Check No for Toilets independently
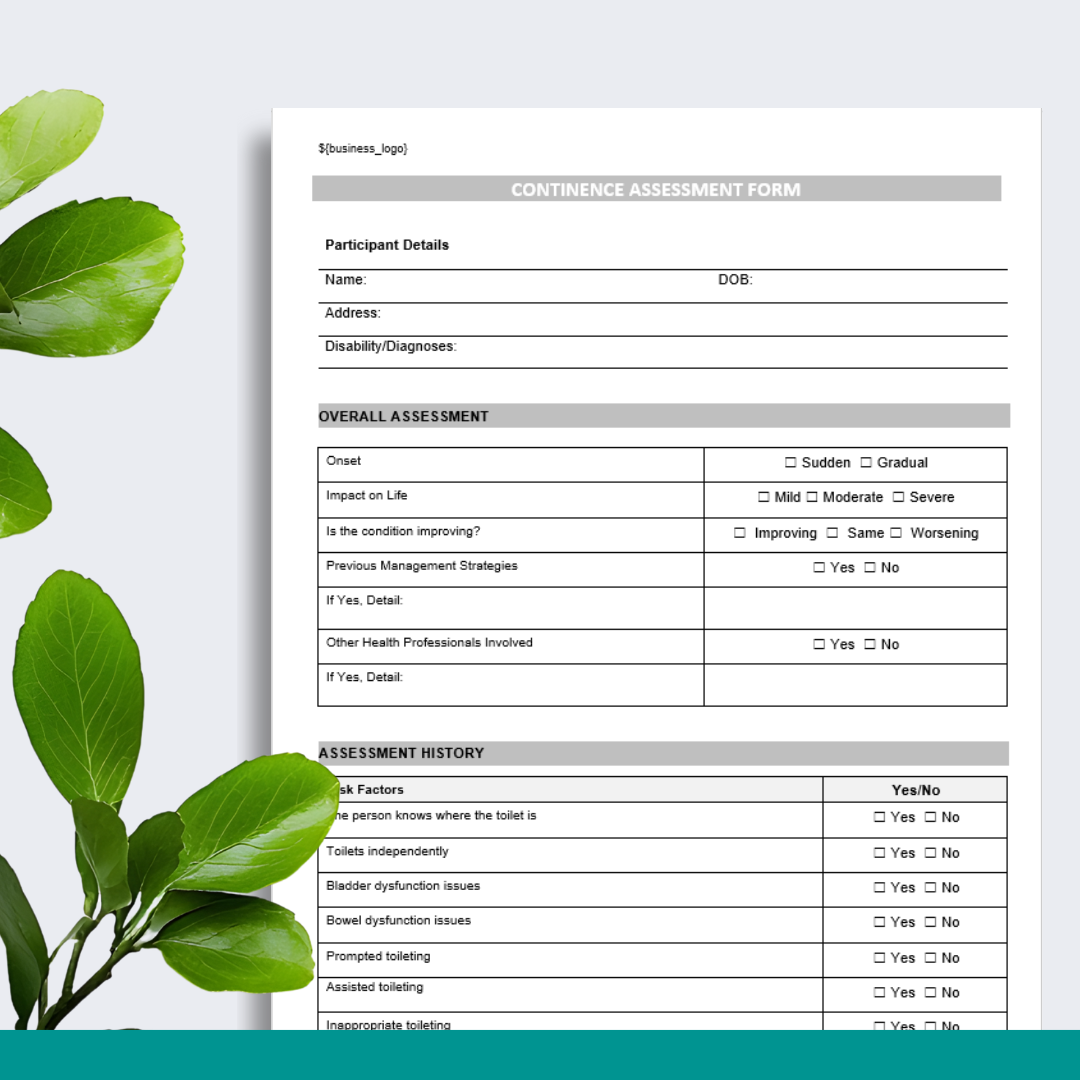Screen dimensions: 1080x1080 click(x=929, y=853)
